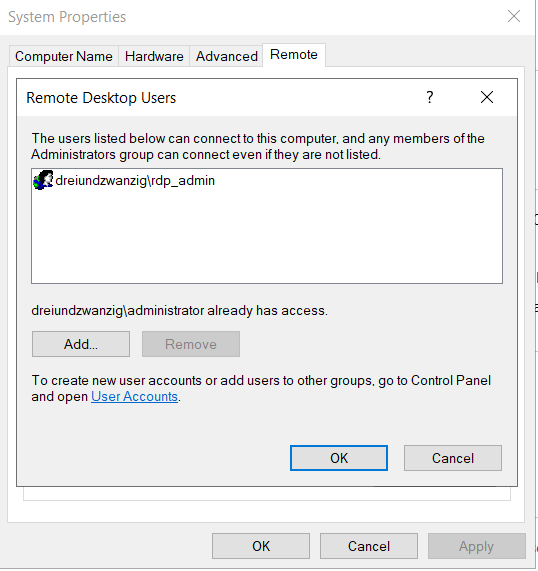Screen dimensions: 538x571
Task: Open the Hardware tab
Action: coord(154,56)
